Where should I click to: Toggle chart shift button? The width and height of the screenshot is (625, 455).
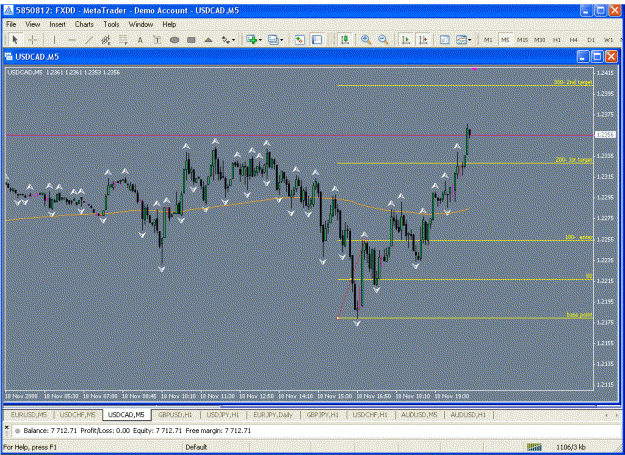click(x=423, y=39)
